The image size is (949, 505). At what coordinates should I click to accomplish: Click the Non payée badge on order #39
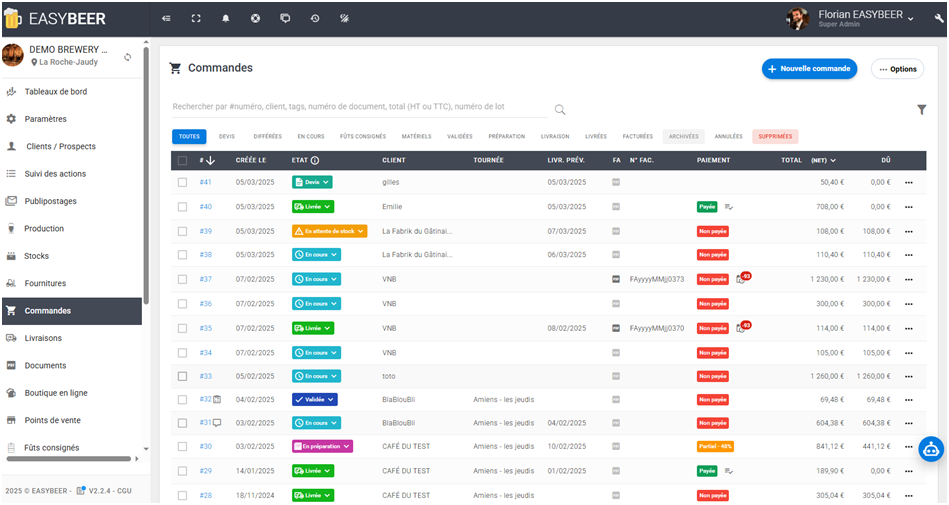click(x=712, y=231)
